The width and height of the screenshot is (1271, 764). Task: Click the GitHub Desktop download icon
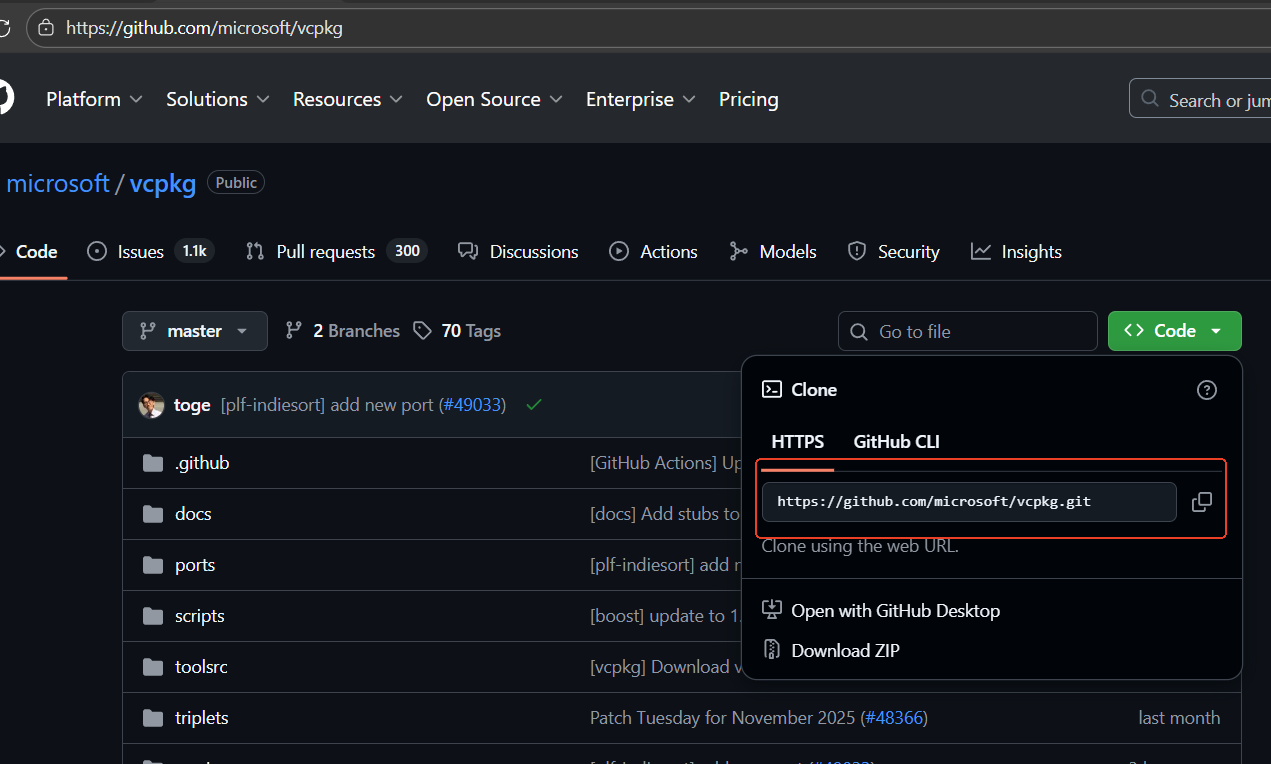pyautogui.click(x=771, y=610)
